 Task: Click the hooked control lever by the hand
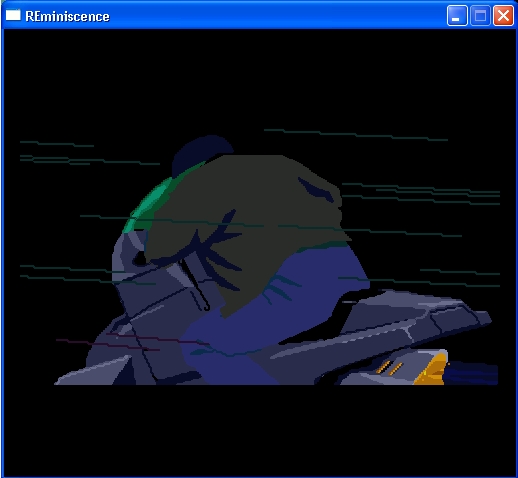[197, 287]
